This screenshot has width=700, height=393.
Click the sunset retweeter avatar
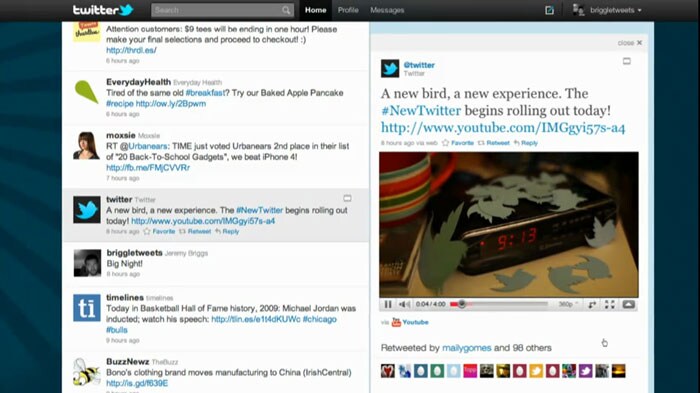[x=618, y=371]
